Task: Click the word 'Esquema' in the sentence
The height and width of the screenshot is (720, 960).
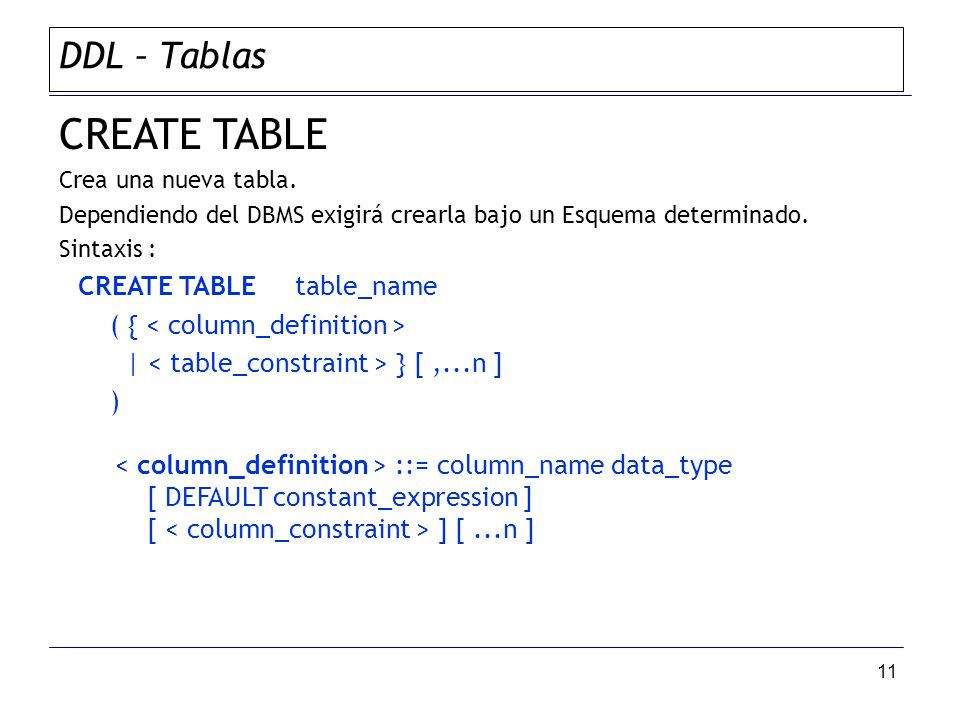Action: 609,216
